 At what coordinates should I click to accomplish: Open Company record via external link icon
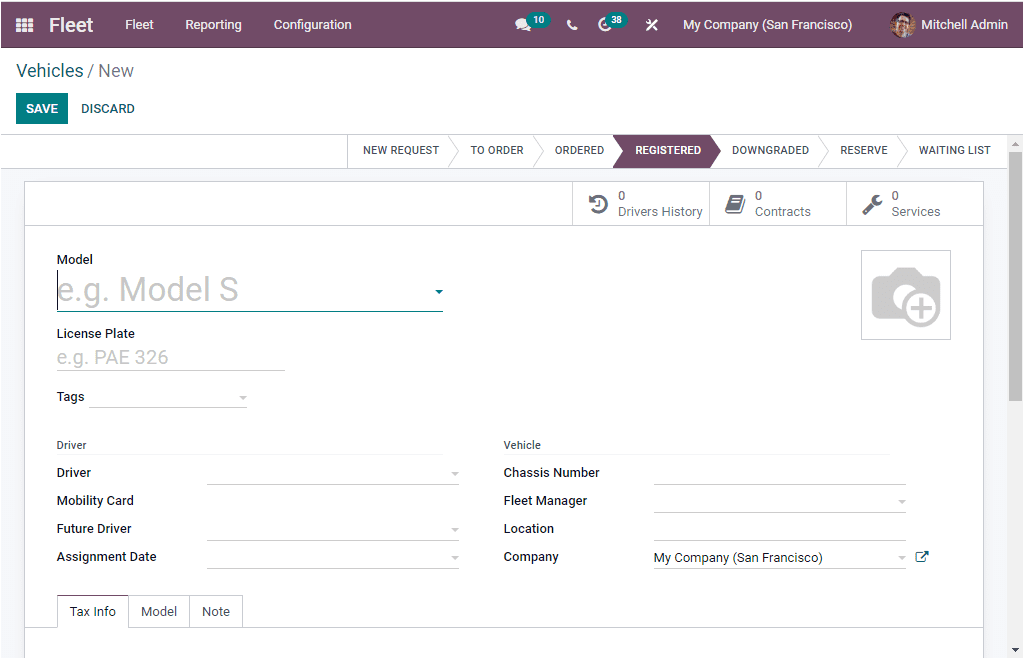point(921,557)
